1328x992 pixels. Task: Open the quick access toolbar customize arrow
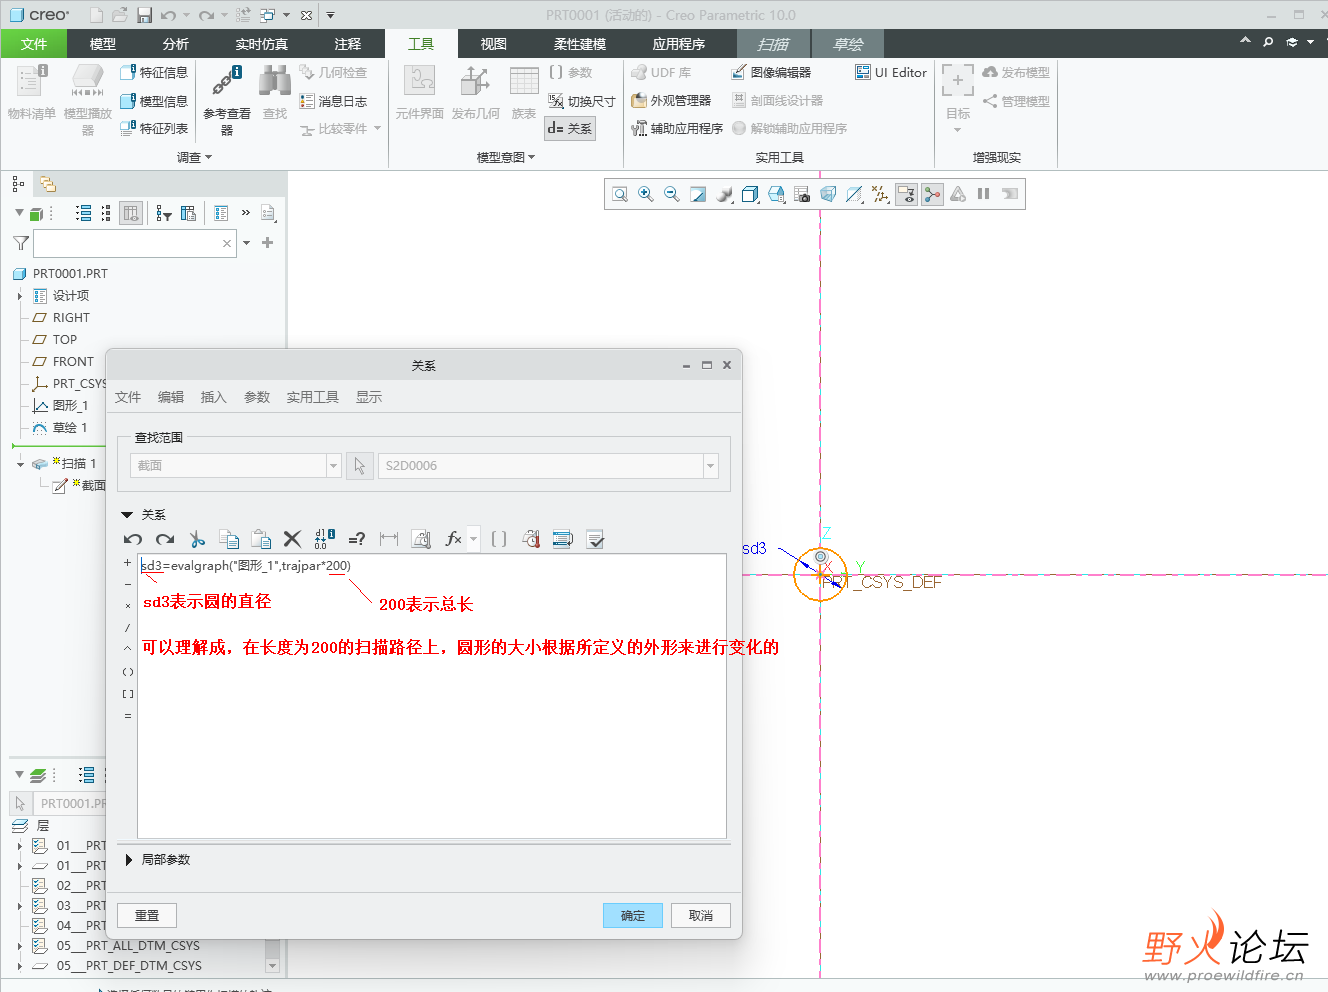pyautogui.click(x=330, y=15)
